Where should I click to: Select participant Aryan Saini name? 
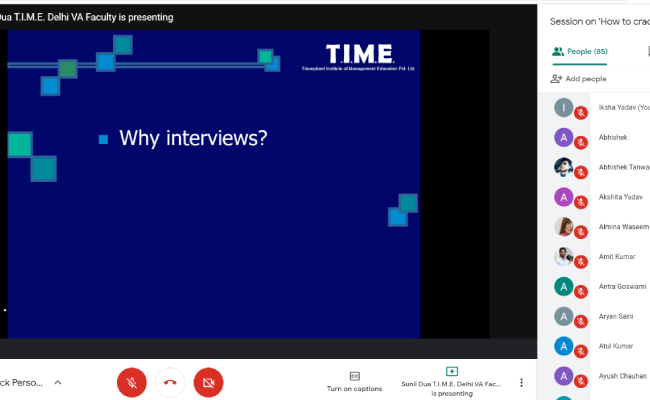tap(616, 316)
